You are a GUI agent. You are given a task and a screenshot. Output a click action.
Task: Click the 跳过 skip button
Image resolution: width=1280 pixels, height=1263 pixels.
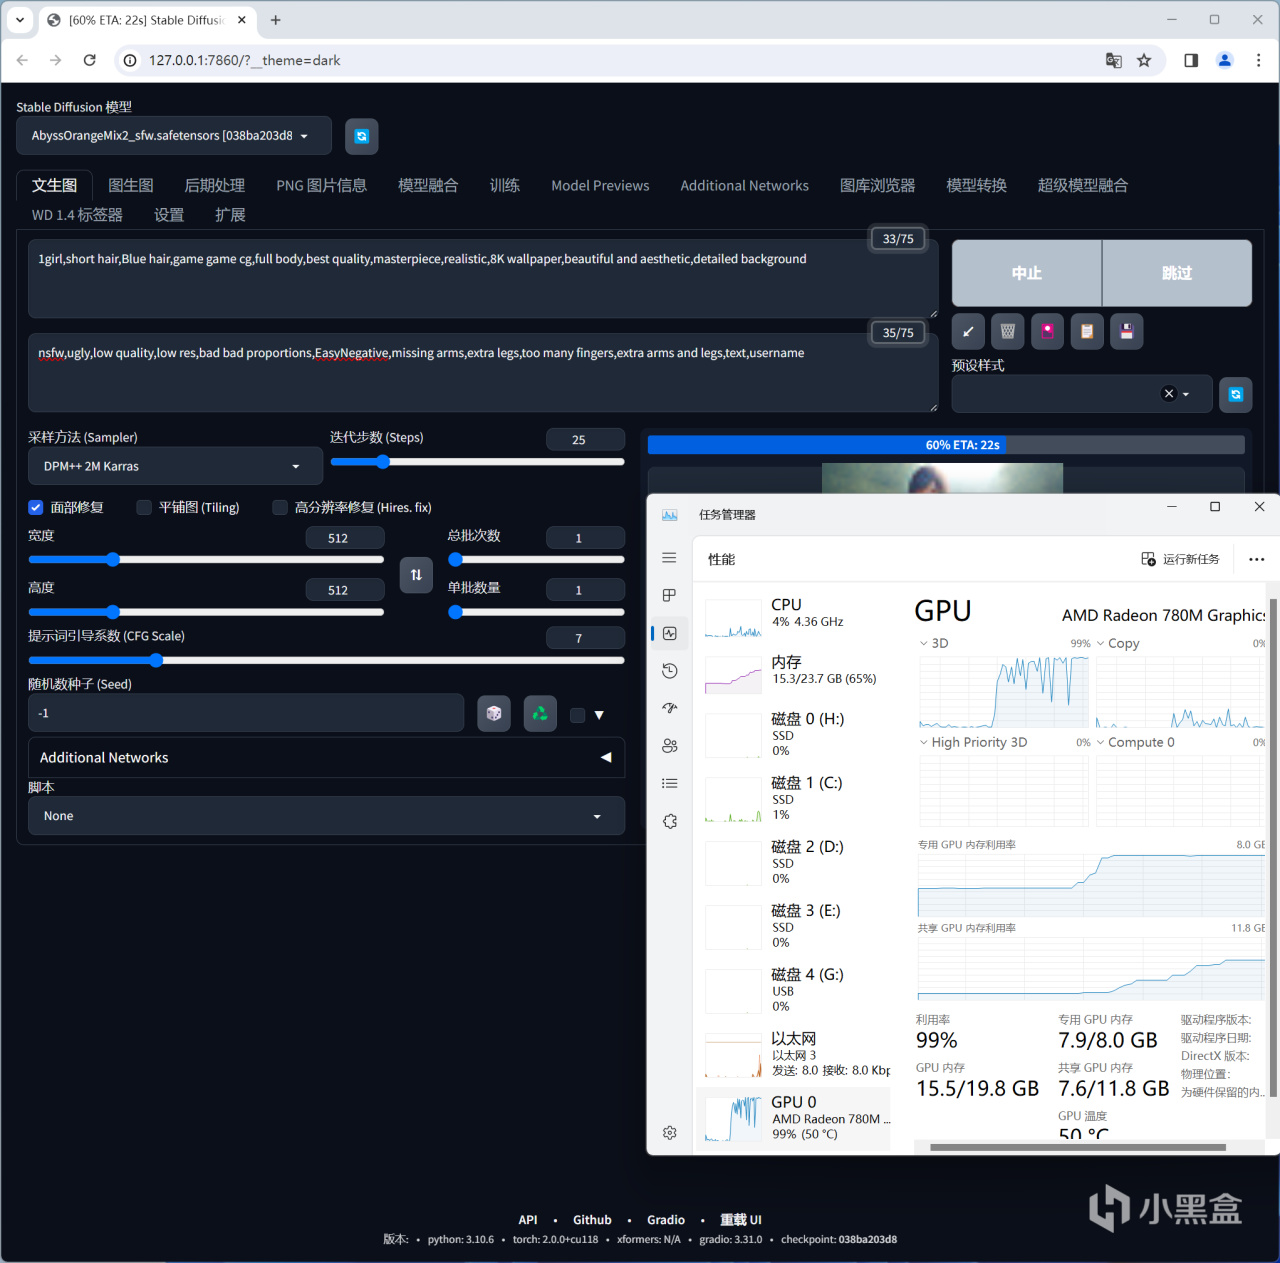click(x=1177, y=273)
